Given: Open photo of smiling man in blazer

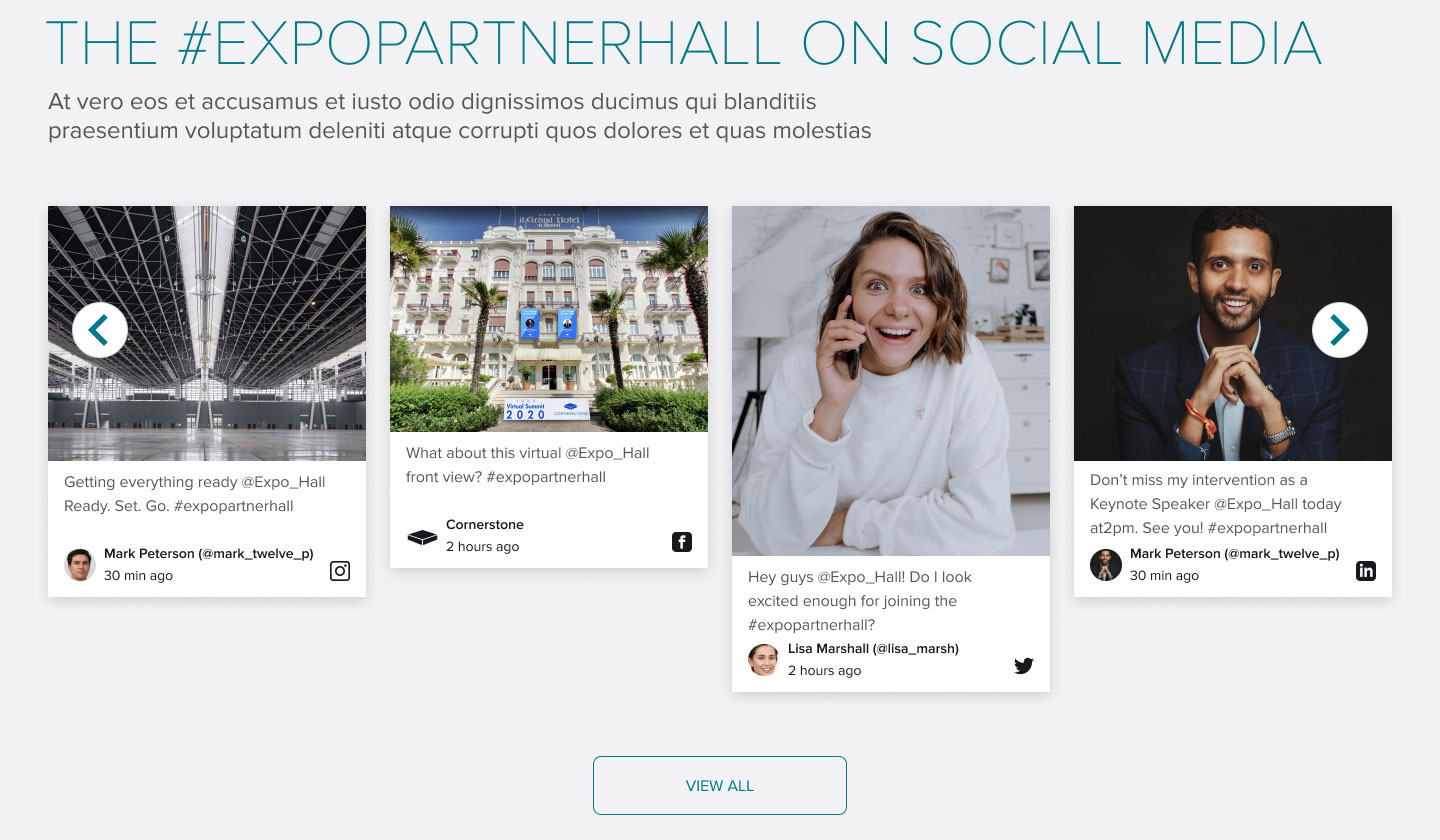Looking at the screenshot, I should 1233,333.
